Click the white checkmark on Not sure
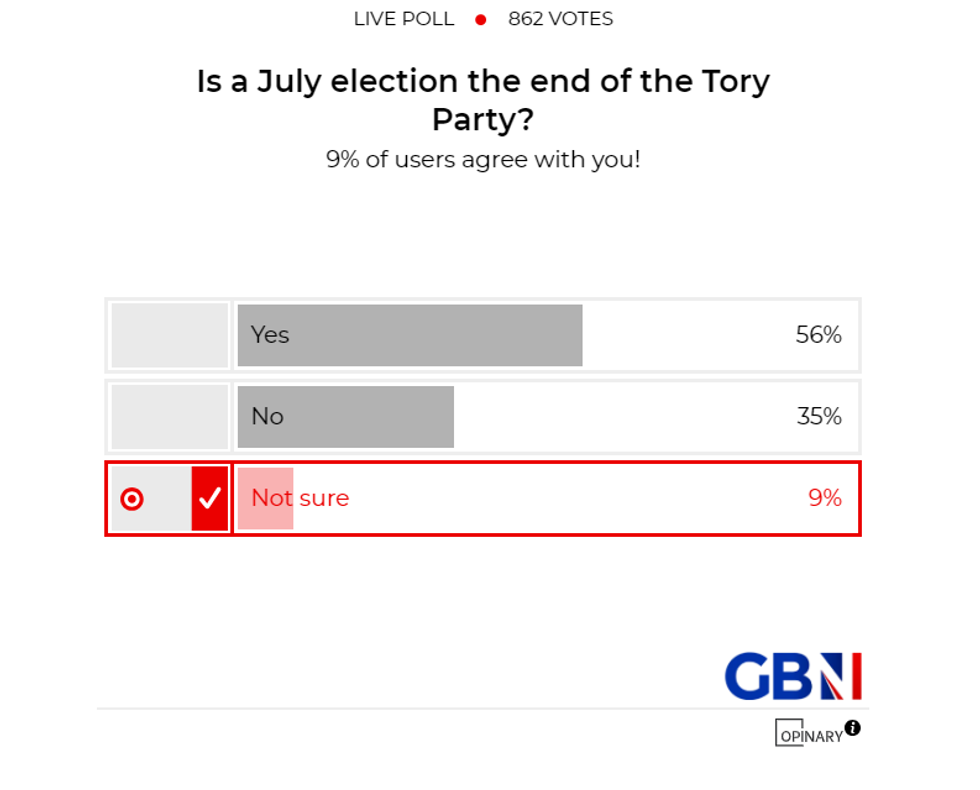 coord(210,498)
